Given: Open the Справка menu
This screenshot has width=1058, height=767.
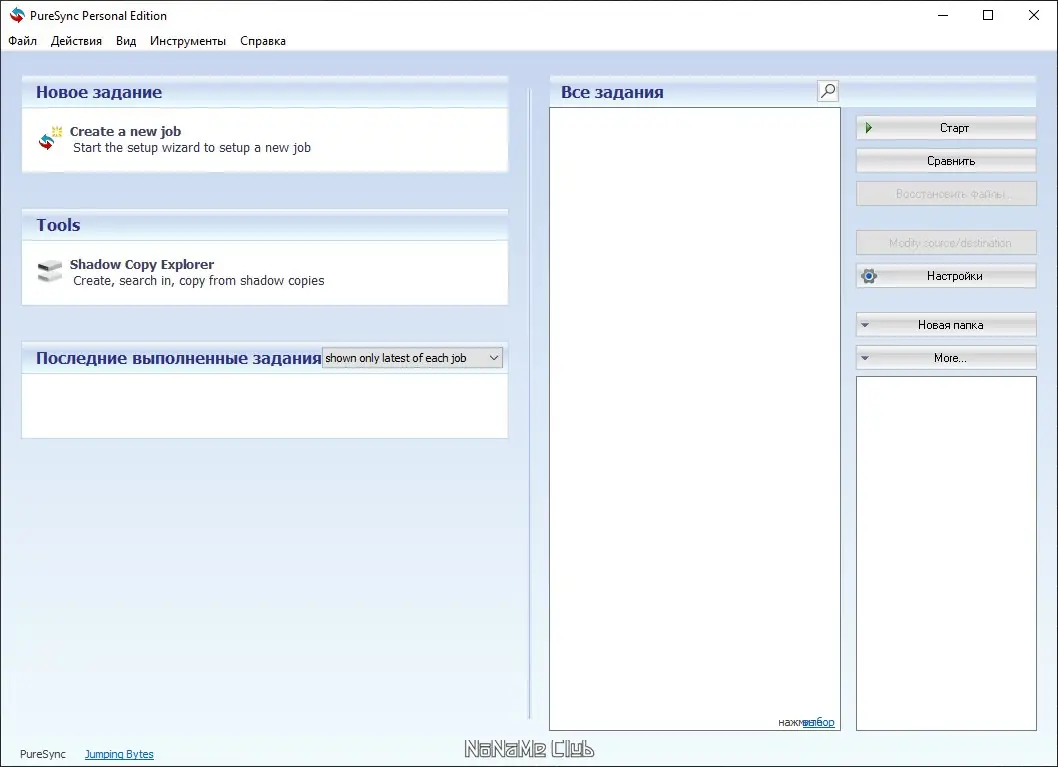Looking at the screenshot, I should 263,40.
